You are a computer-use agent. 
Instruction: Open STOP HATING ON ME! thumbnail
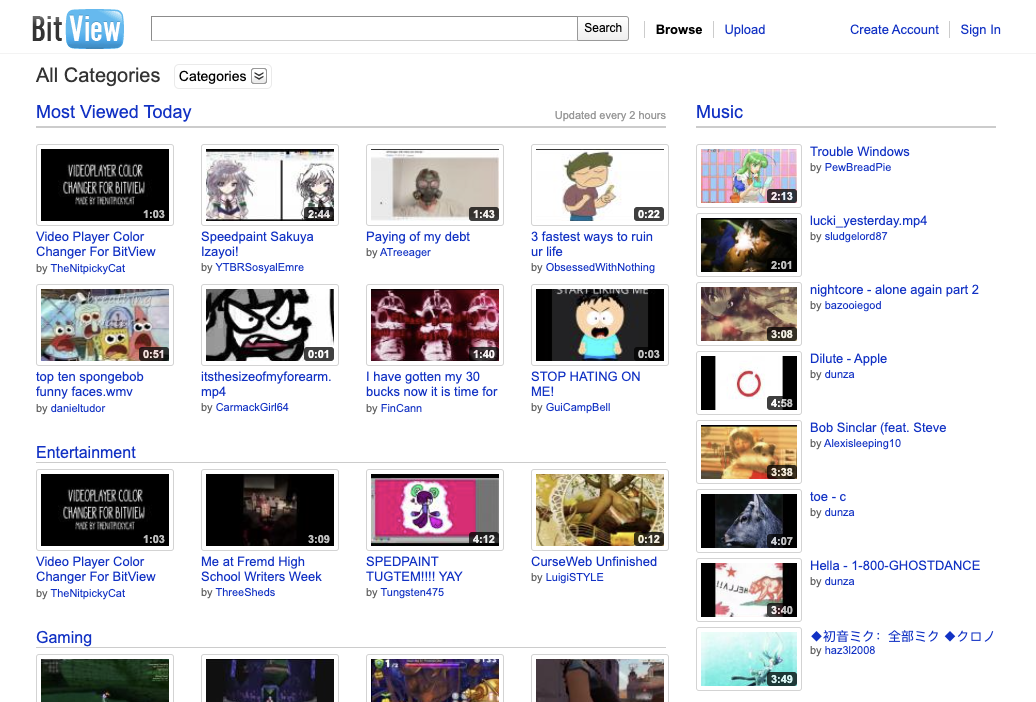[600, 325]
